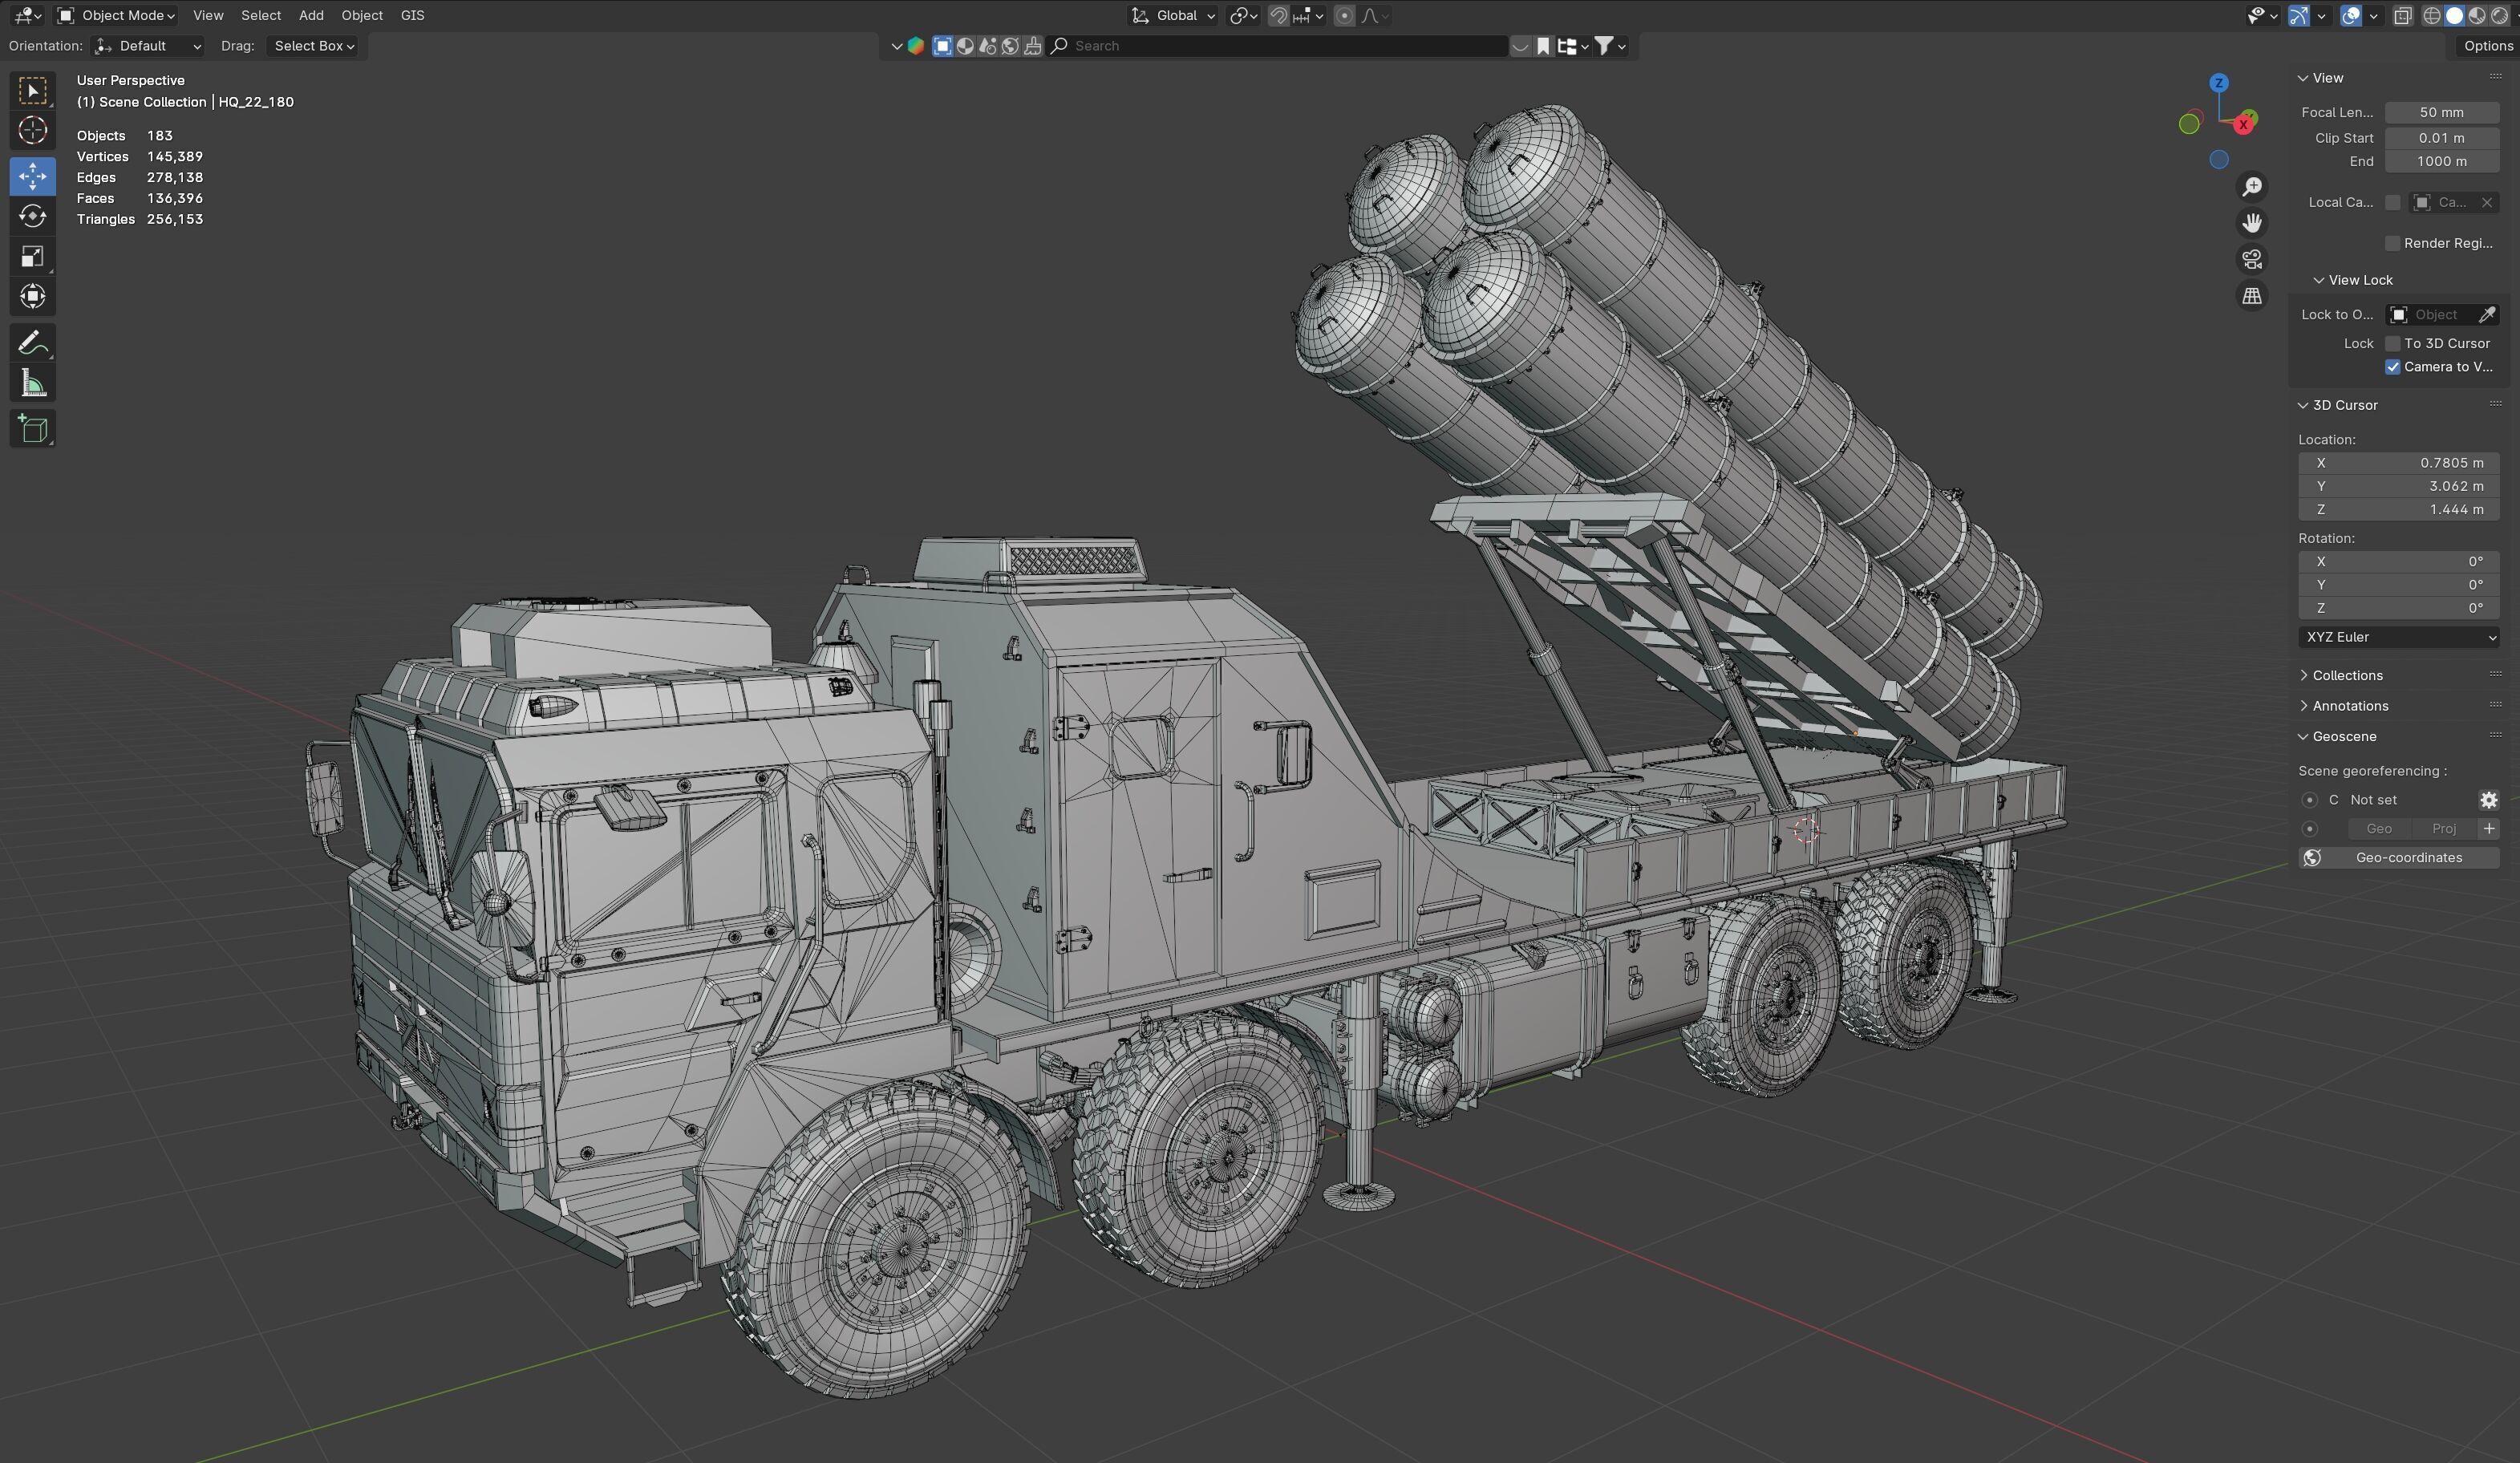Image resolution: width=2520 pixels, height=1463 pixels.
Task: Select the object-type filter icon
Action: tap(942, 46)
